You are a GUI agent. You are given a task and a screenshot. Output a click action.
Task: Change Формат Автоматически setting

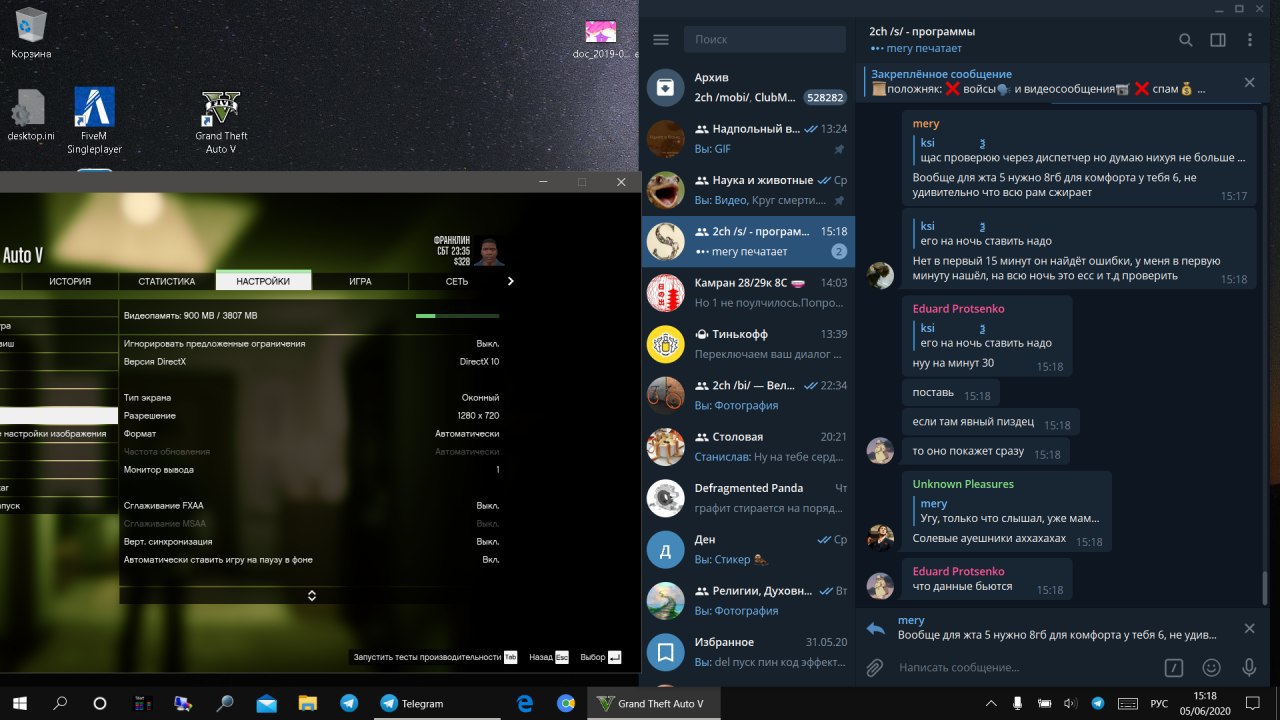(x=311, y=433)
